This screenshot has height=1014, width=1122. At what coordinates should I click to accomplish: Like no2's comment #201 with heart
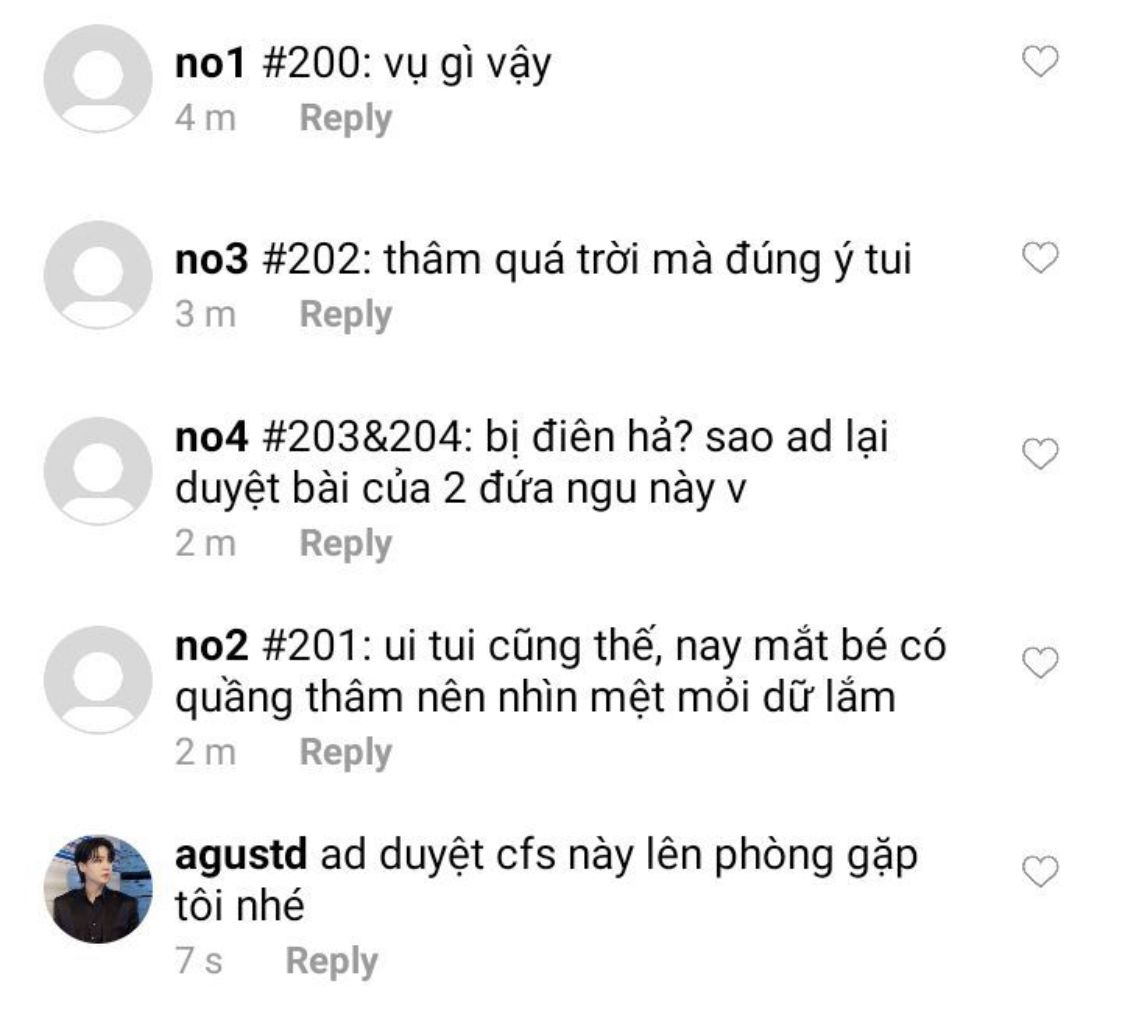coord(1040,663)
